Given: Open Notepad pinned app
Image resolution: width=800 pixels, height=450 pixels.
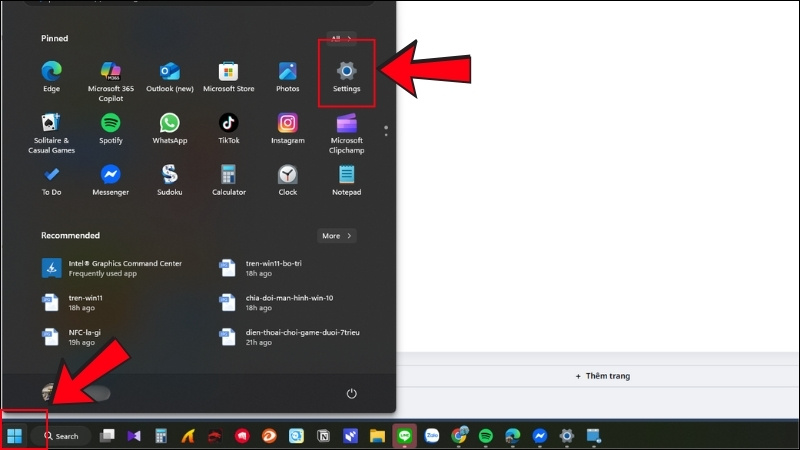Looking at the screenshot, I should (x=346, y=180).
